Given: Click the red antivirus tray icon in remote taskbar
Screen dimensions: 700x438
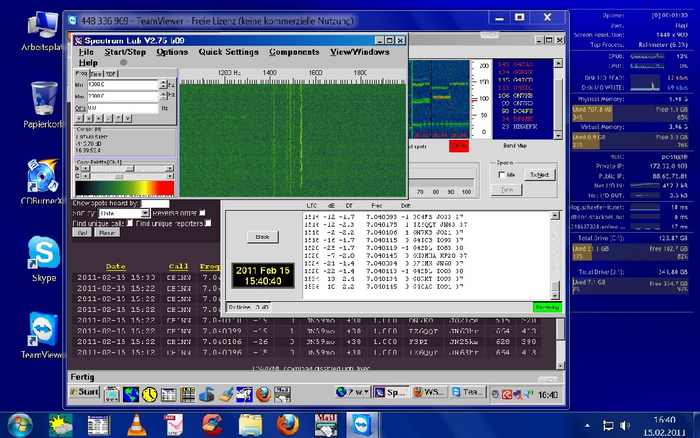Looking at the screenshot, I should click(507, 395).
